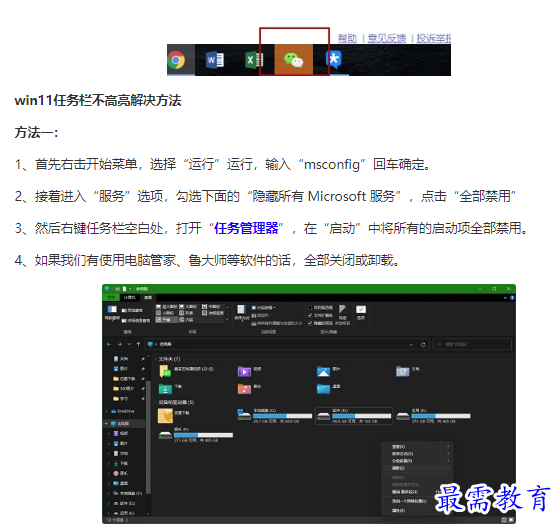Click Explorer's forward navigation arrow
This screenshot has width=559, height=530.
120,344
